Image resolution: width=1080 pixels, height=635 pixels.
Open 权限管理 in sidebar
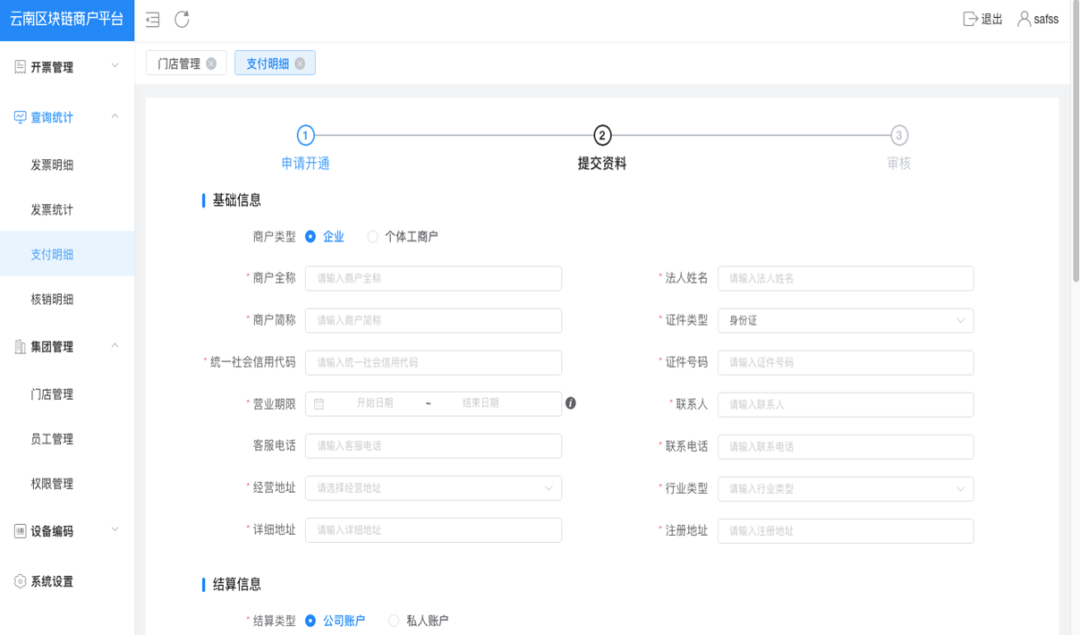(x=52, y=483)
